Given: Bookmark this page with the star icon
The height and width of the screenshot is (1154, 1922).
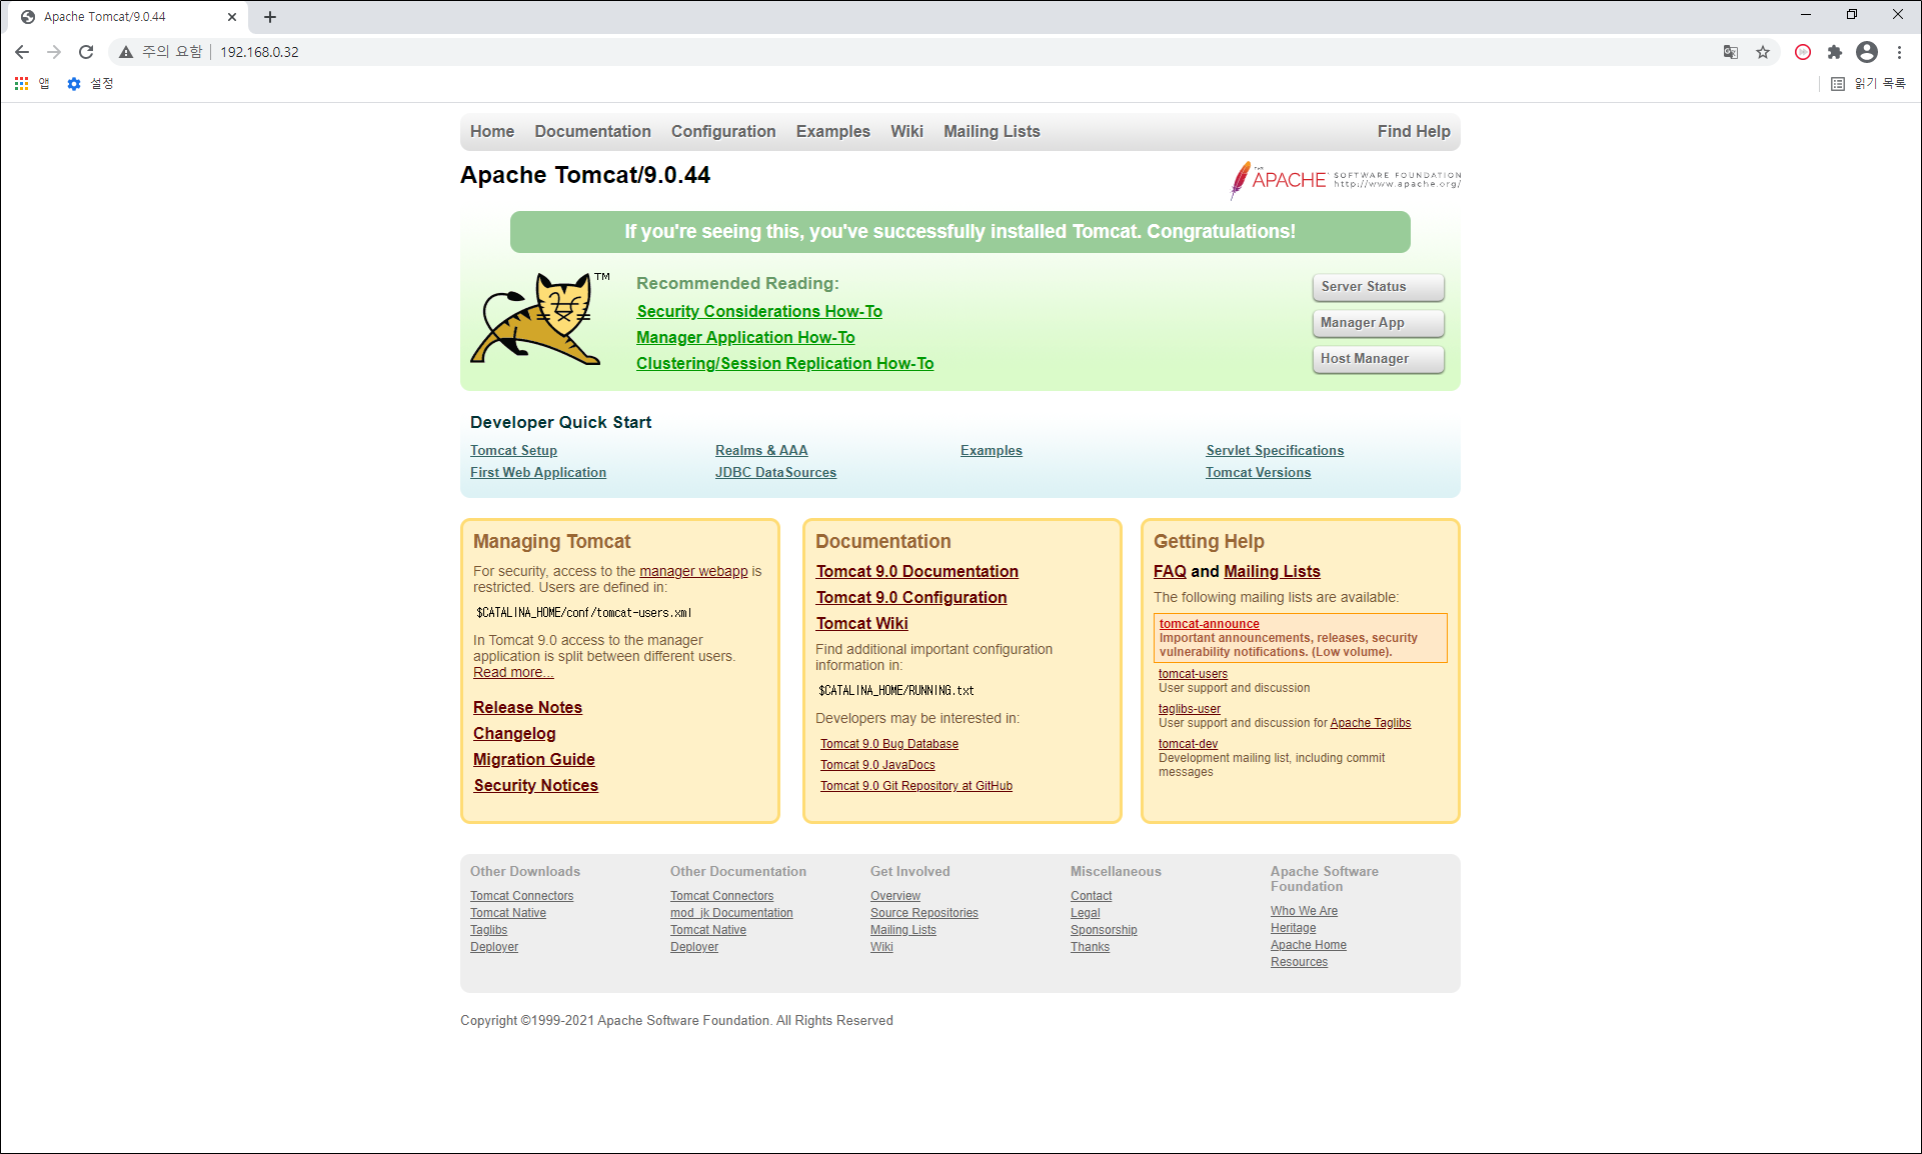Looking at the screenshot, I should [1763, 52].
